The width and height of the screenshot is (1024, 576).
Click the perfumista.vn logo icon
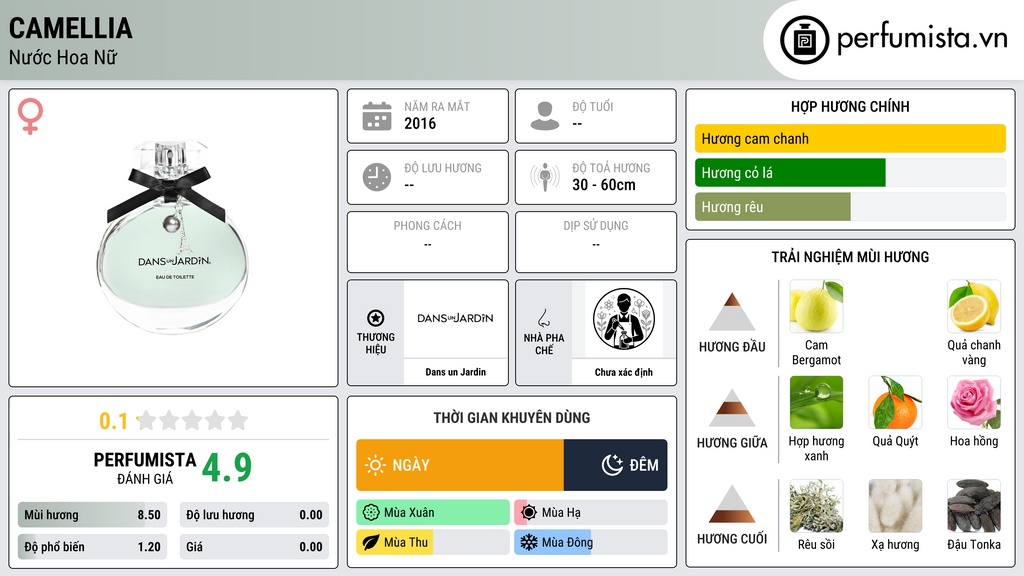coord(804,40)
